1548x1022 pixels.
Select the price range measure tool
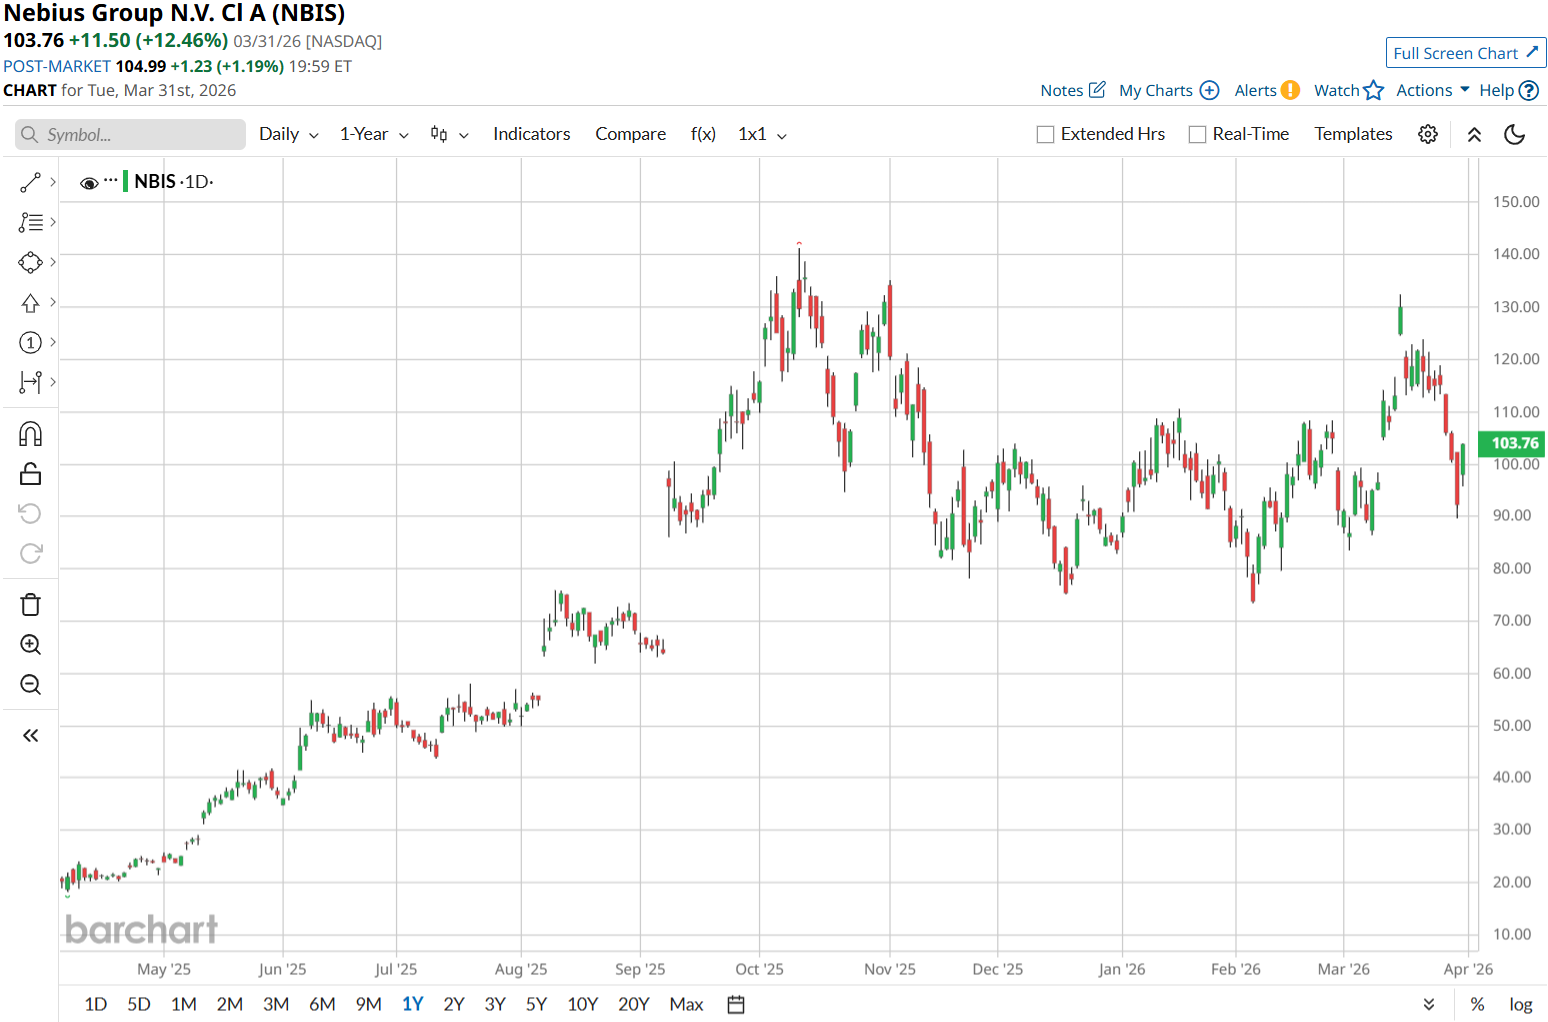coord(30,382)
